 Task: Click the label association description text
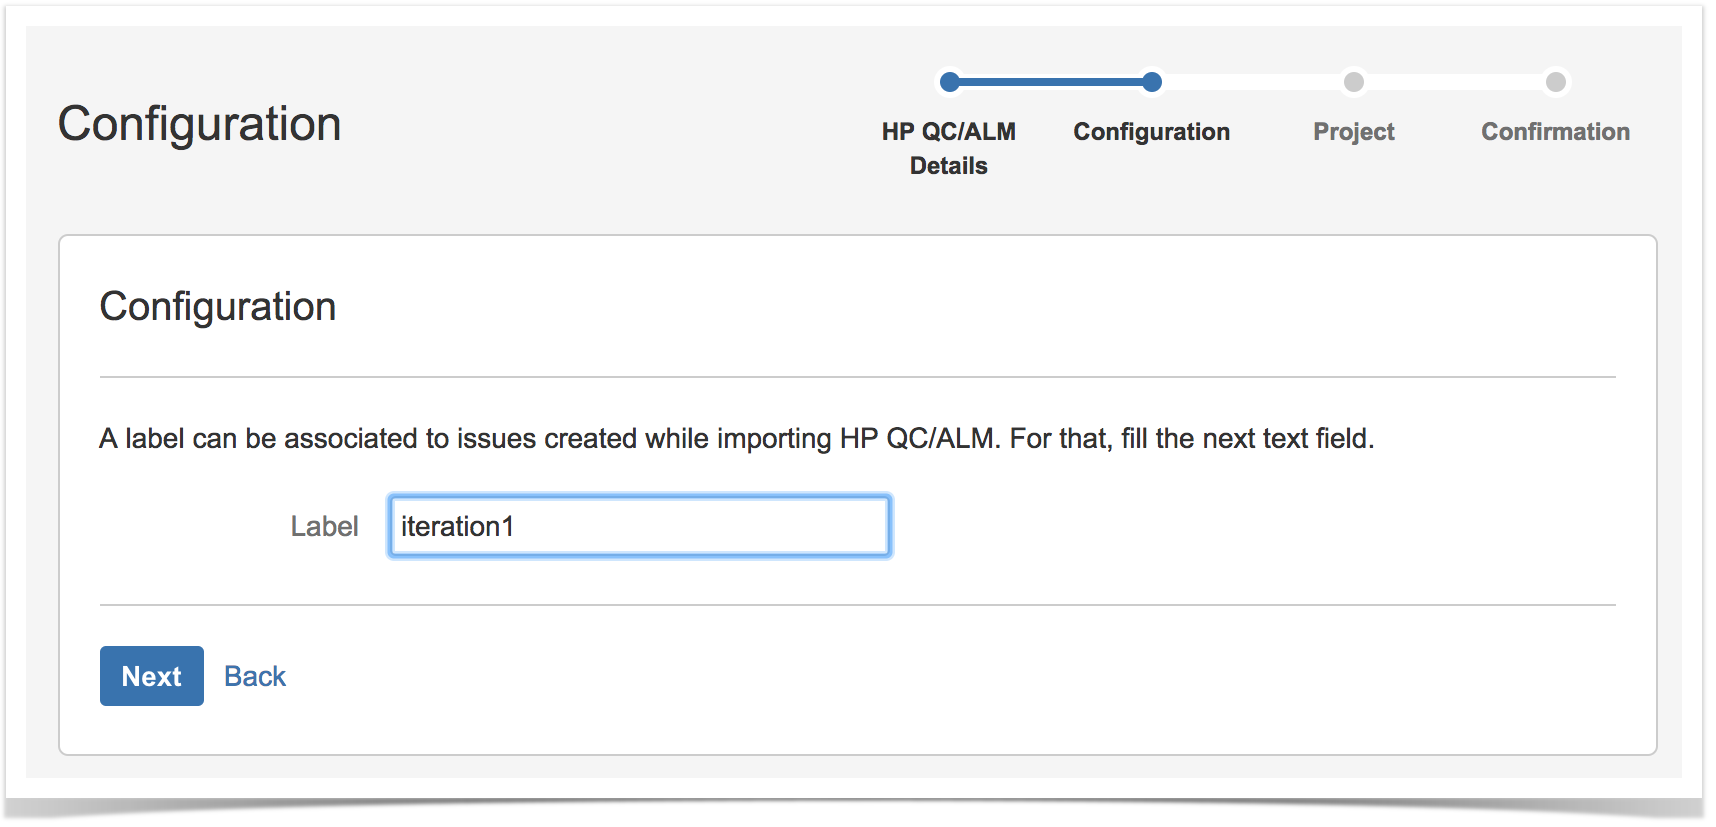tap(737, 439)
